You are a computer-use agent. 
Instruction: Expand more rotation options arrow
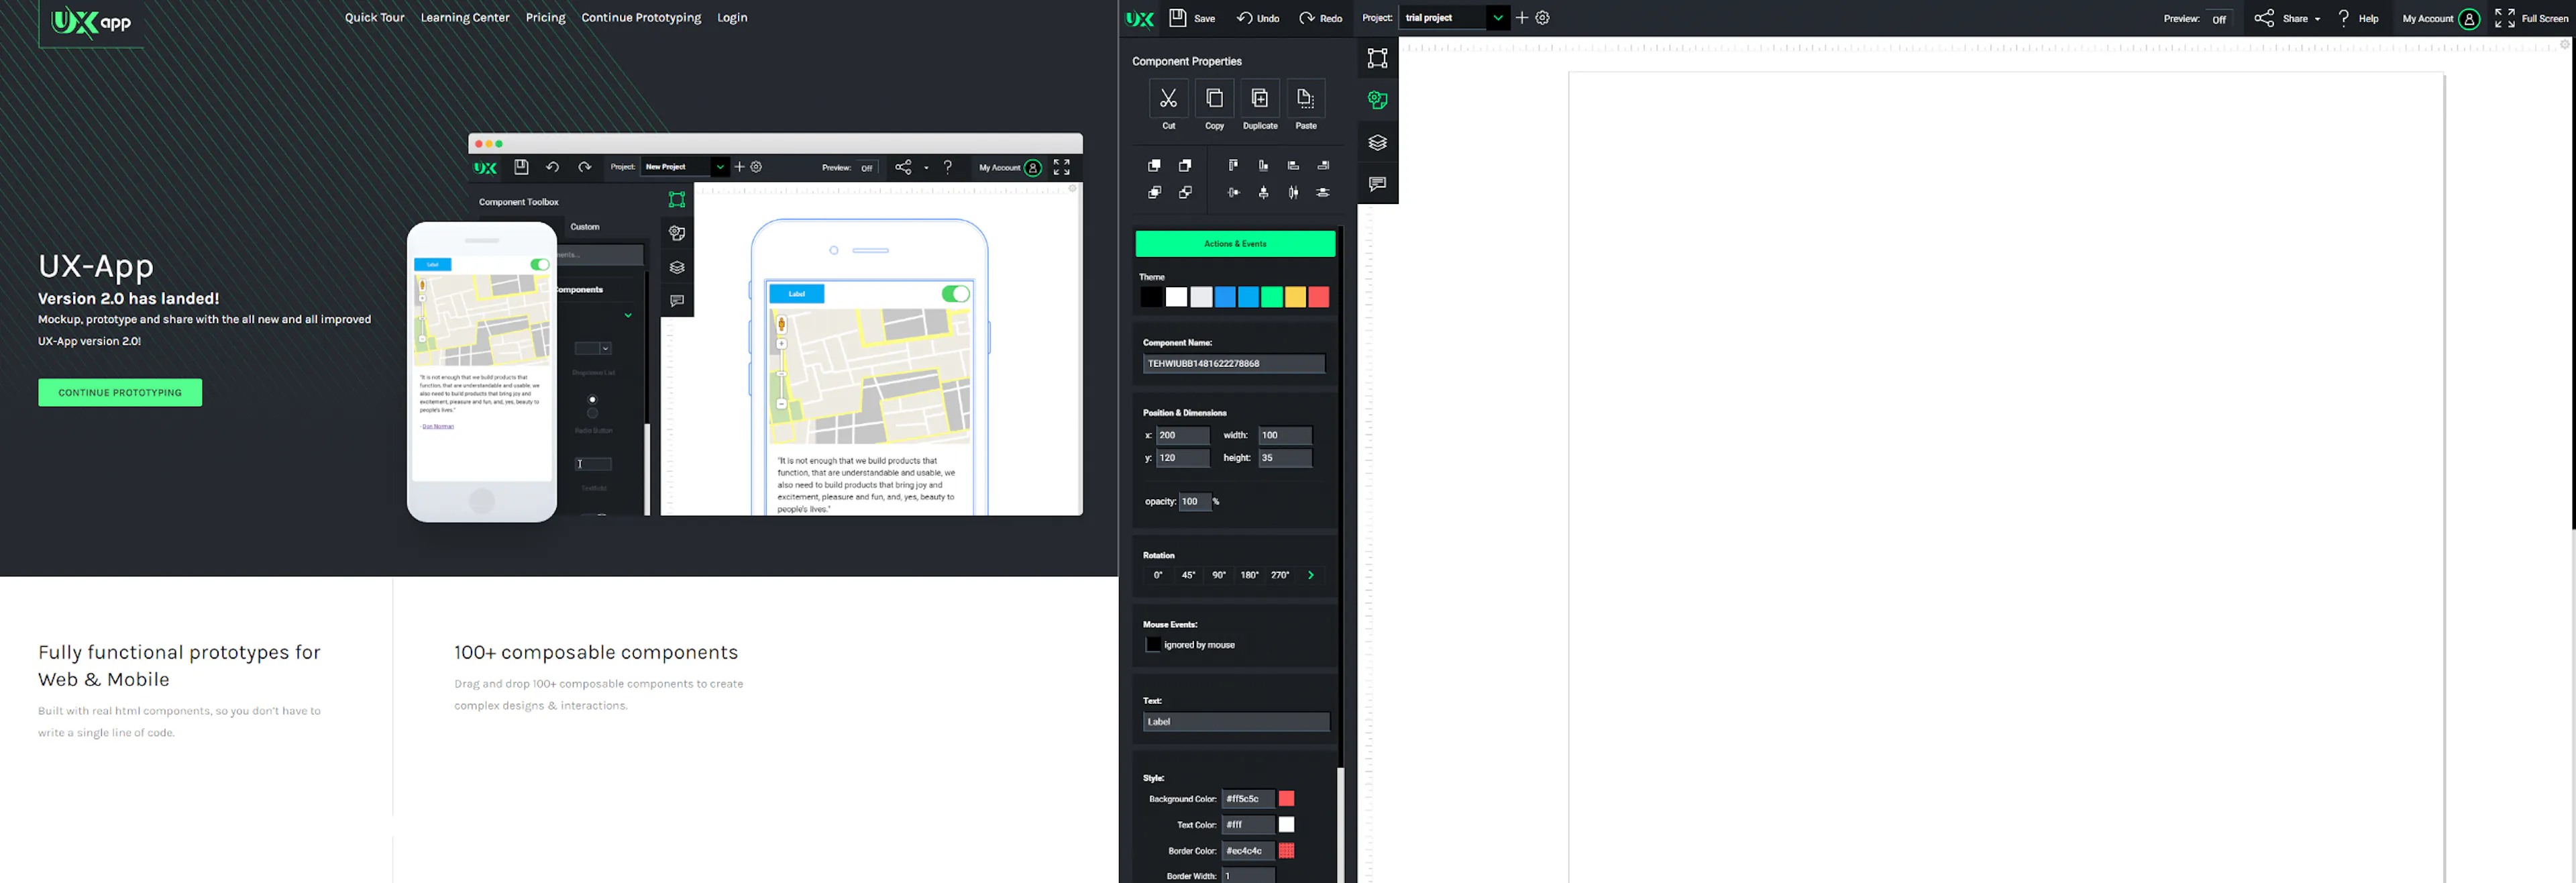point(1310,575)
